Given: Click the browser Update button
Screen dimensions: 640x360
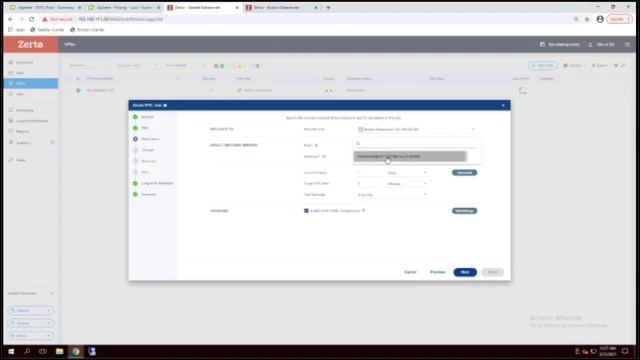Looking at the screenshot, I should coord(619,19).
